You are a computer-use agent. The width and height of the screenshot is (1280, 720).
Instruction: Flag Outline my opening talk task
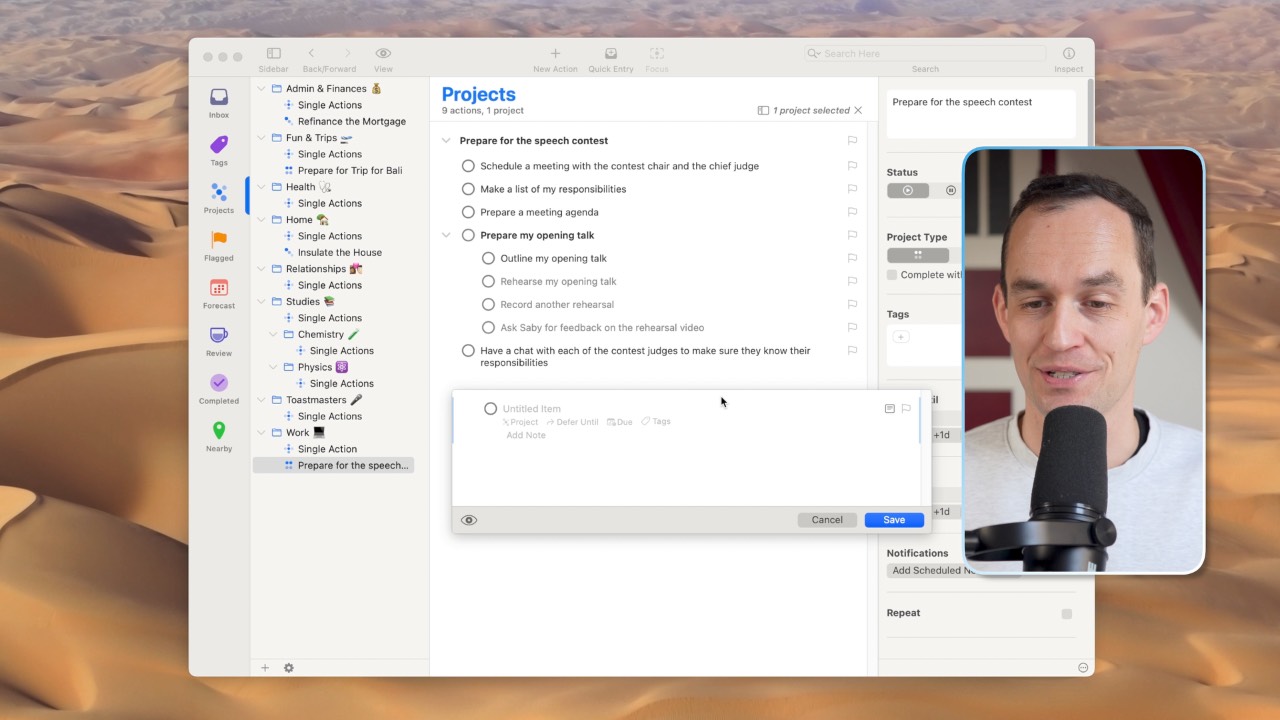(853, 258)
